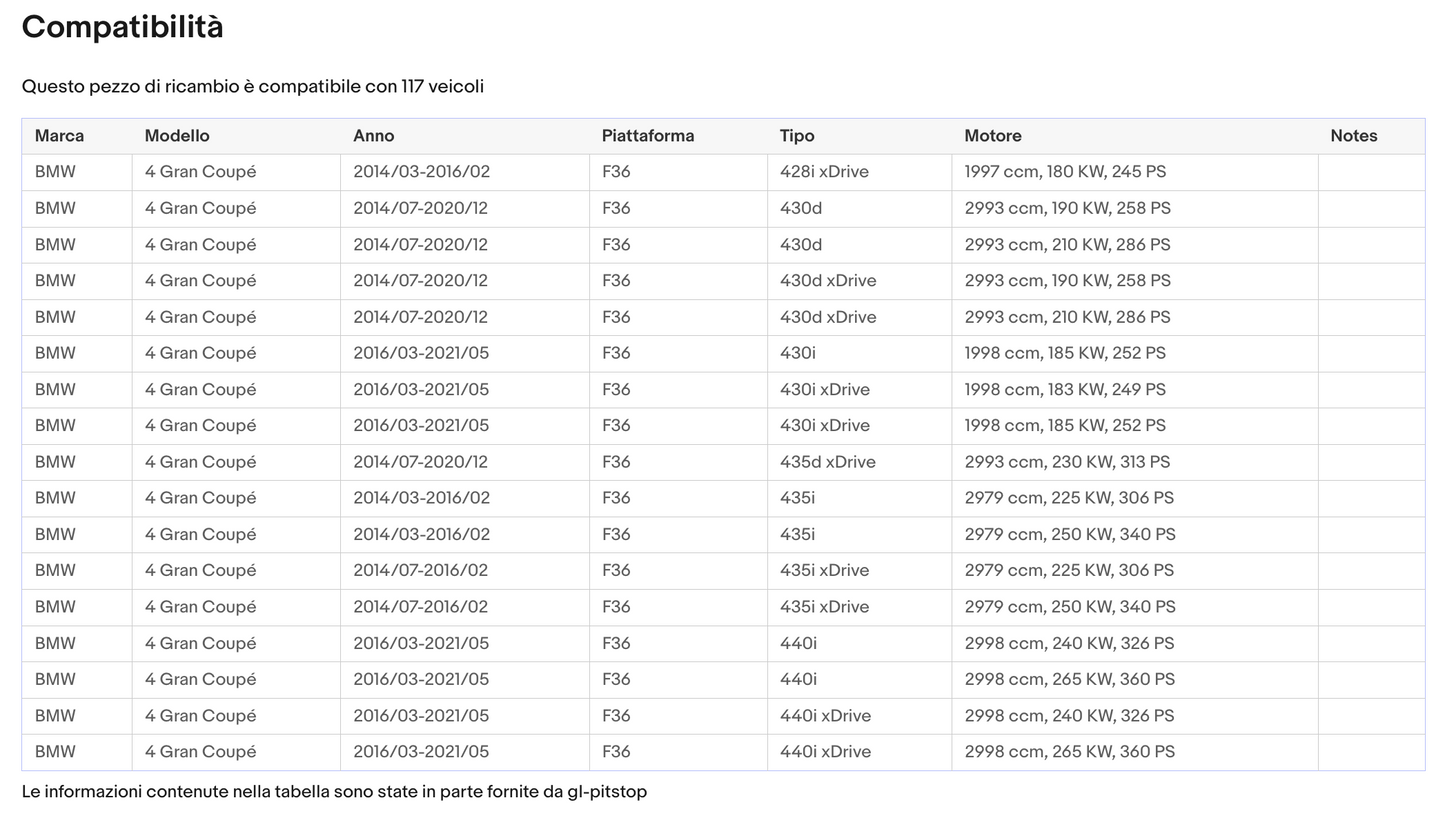Select the 428i xDrive type cell
Viewport: 1445px width, 818px height.
click(824, 172)
